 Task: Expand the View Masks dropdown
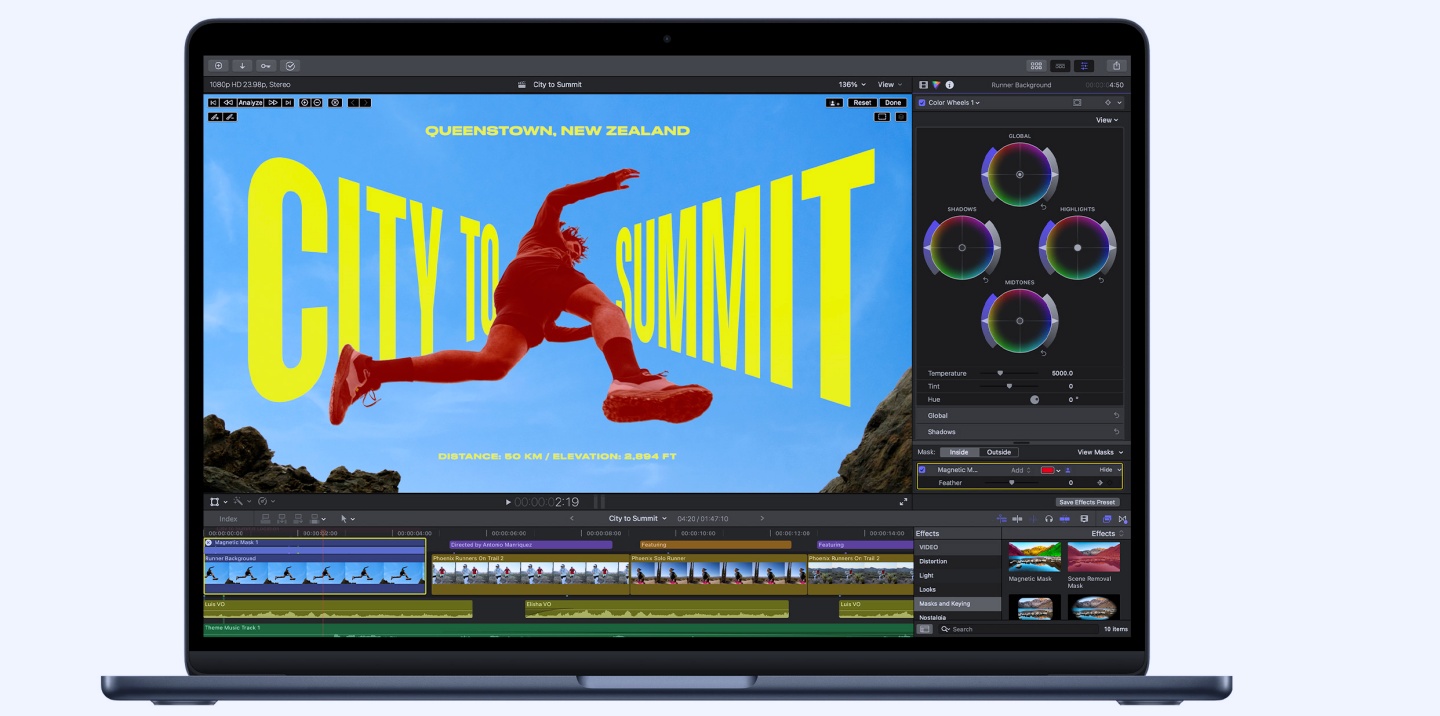1100,453
